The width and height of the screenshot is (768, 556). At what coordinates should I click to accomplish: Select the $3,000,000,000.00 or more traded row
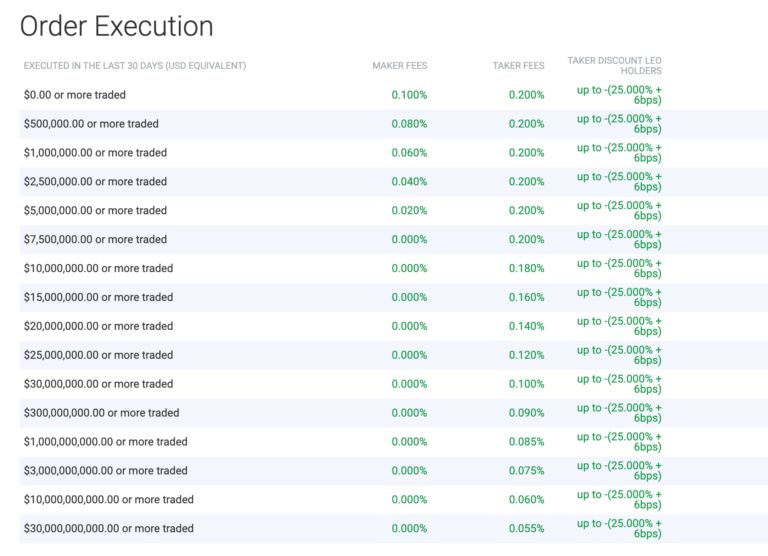click(x=394, y=471)
